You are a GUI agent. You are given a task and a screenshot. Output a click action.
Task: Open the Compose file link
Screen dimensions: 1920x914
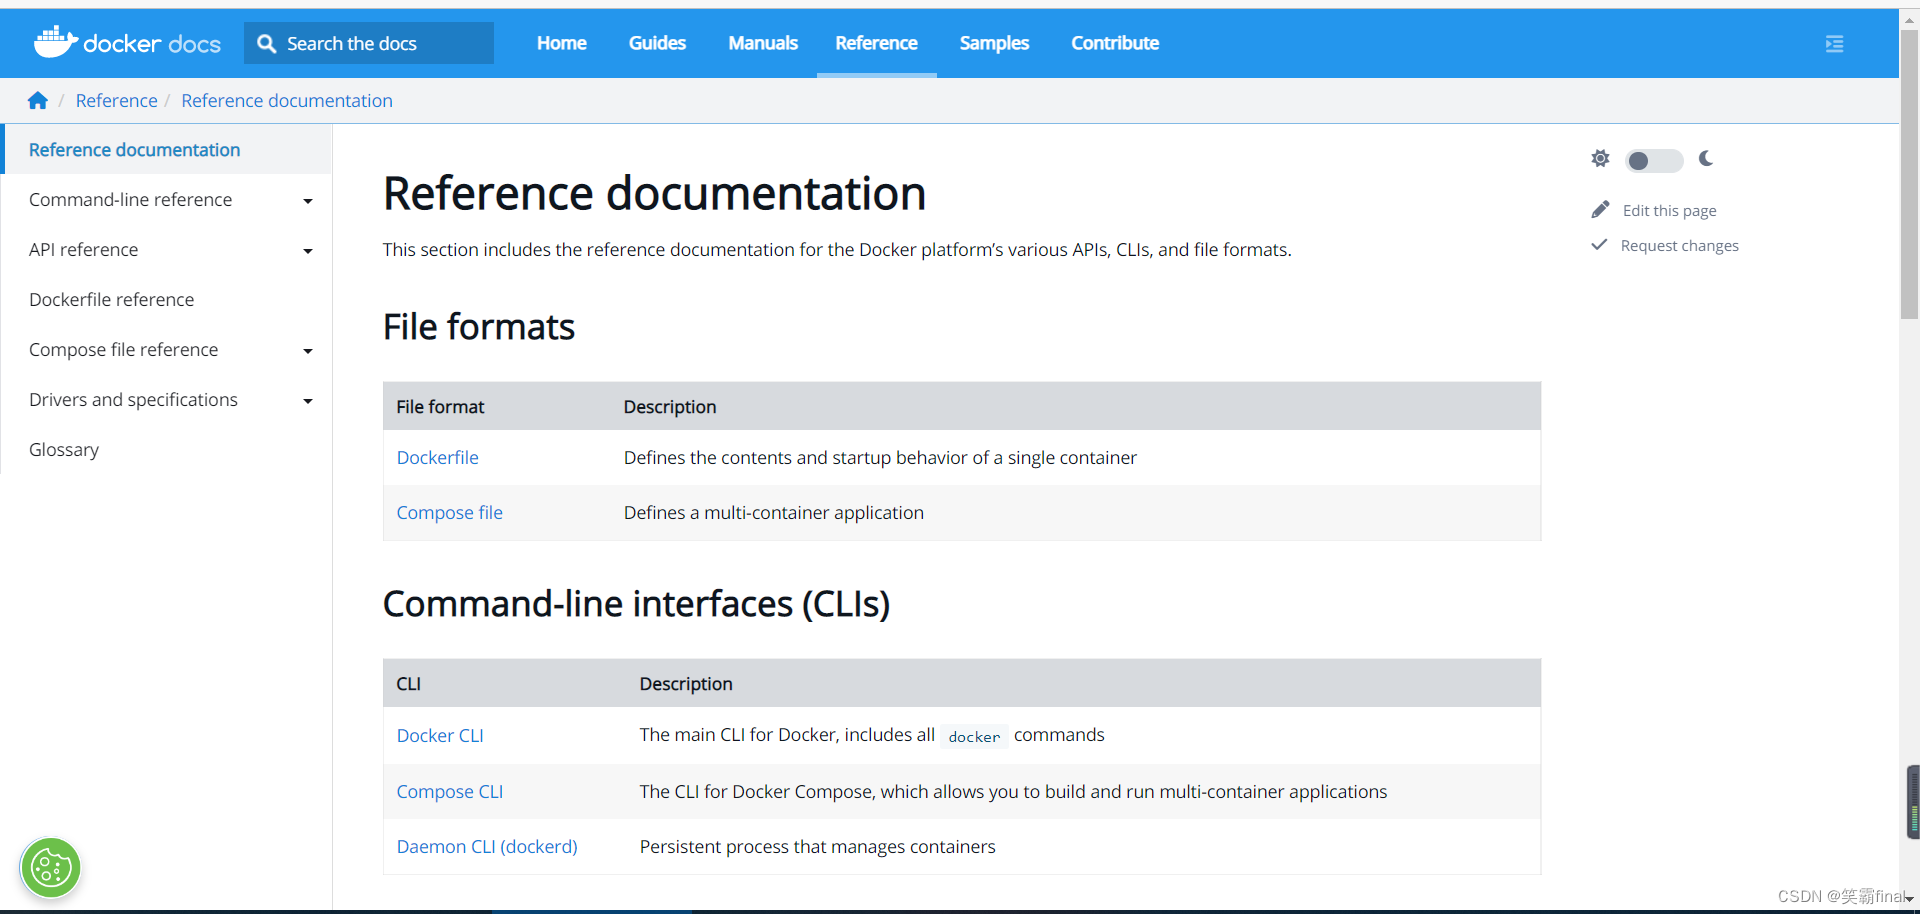click(449, 512)
